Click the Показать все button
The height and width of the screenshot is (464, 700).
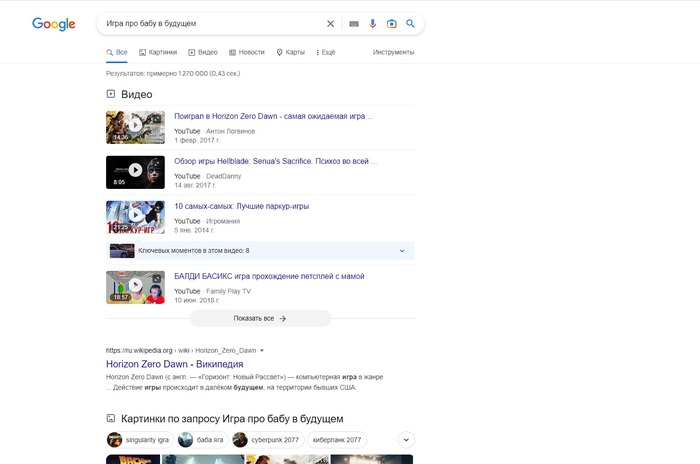260,318
